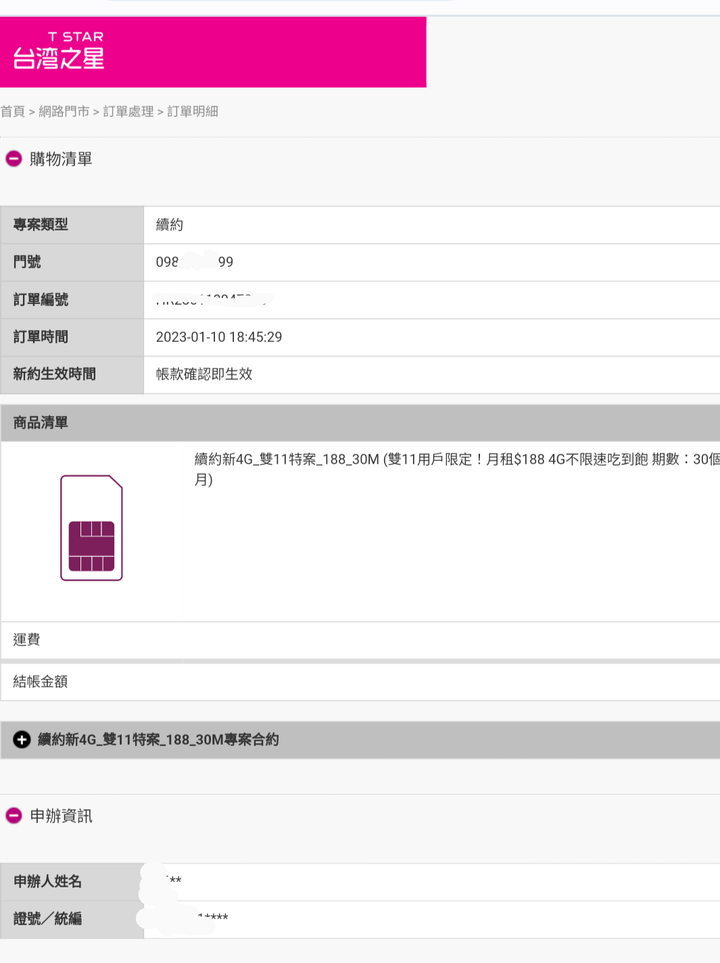Collapse the 購物清單 section

[x=14, y=159]
